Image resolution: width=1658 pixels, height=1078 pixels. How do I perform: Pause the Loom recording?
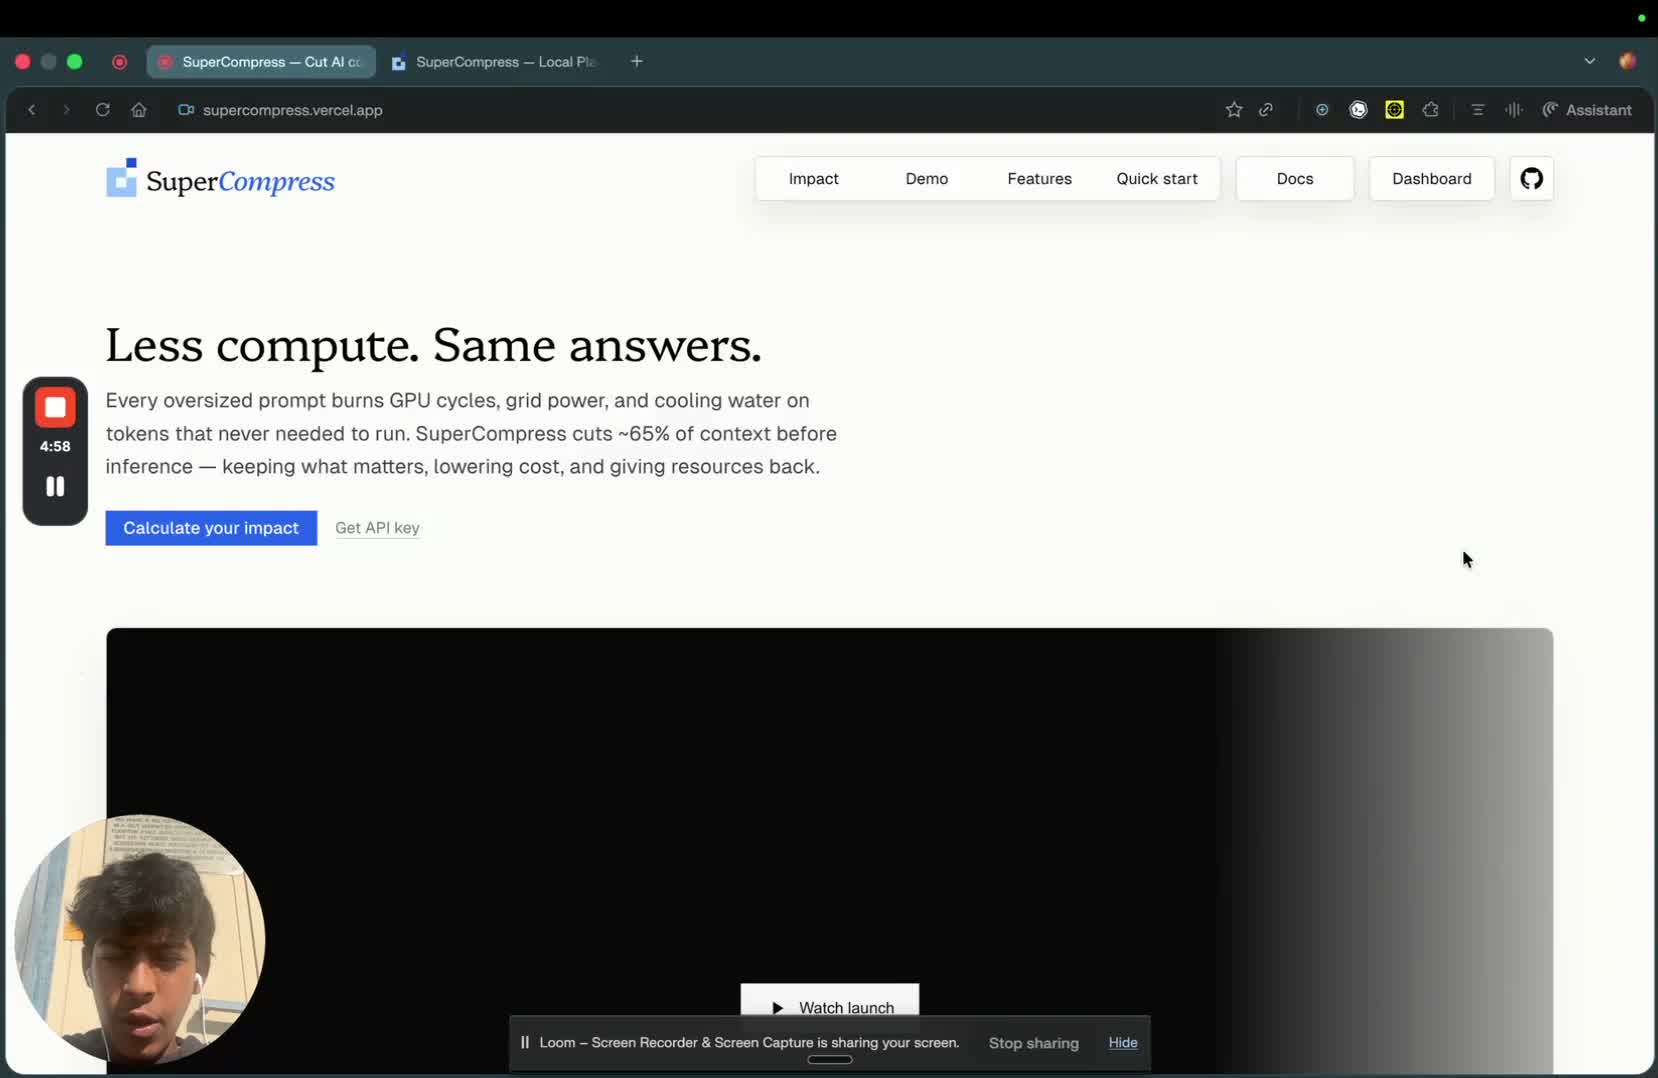55,486
